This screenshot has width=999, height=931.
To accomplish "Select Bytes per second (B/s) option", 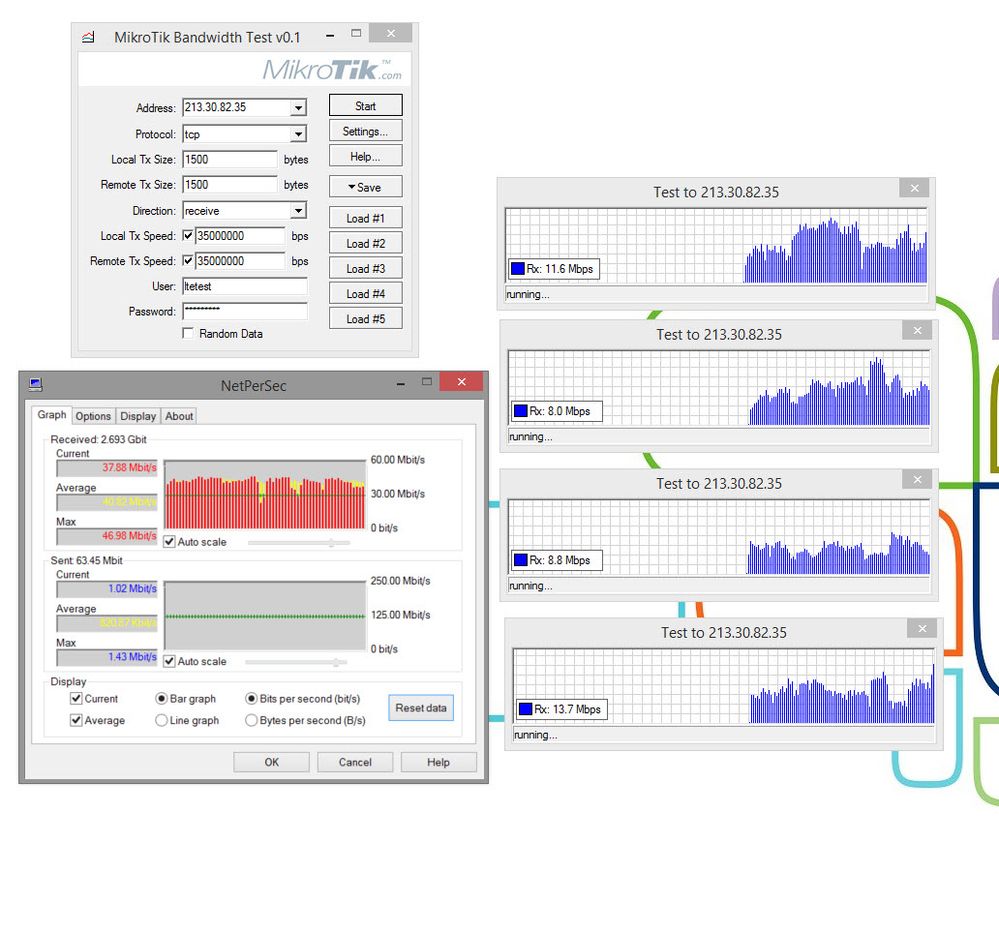I will [x=251, y=720].
